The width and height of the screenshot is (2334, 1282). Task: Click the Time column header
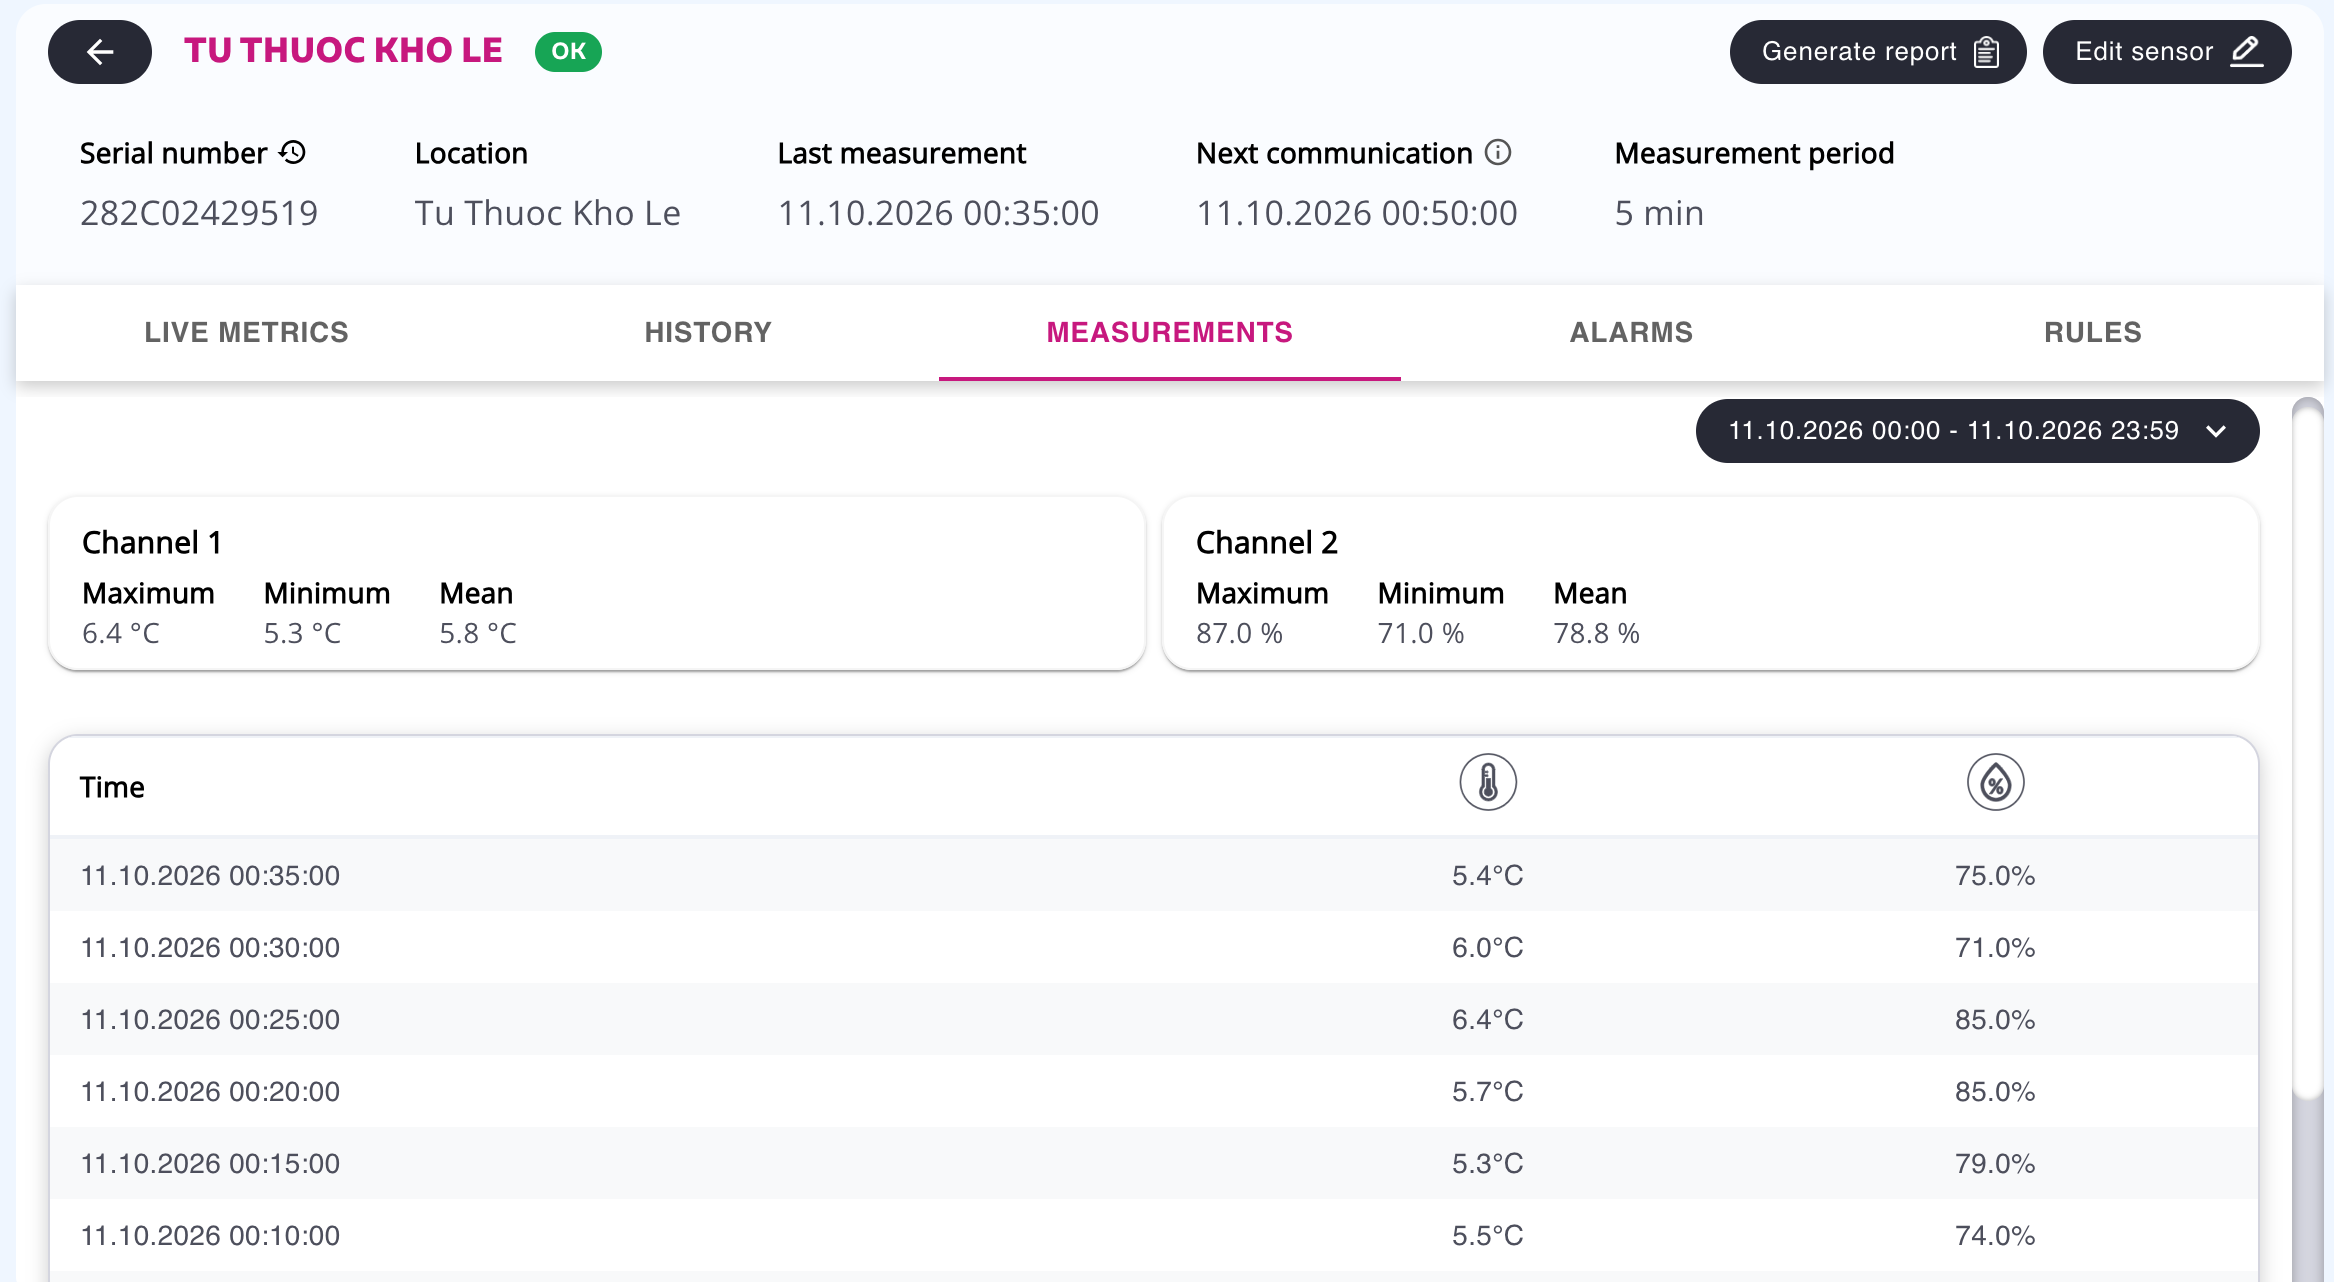[112, 787]
